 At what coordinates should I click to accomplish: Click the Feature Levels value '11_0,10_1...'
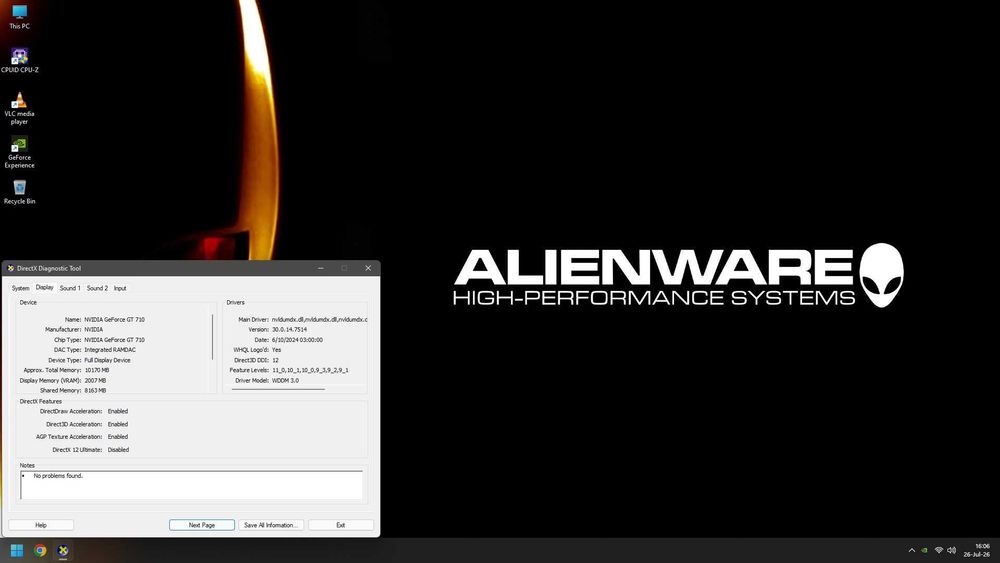tap(310, 370)
